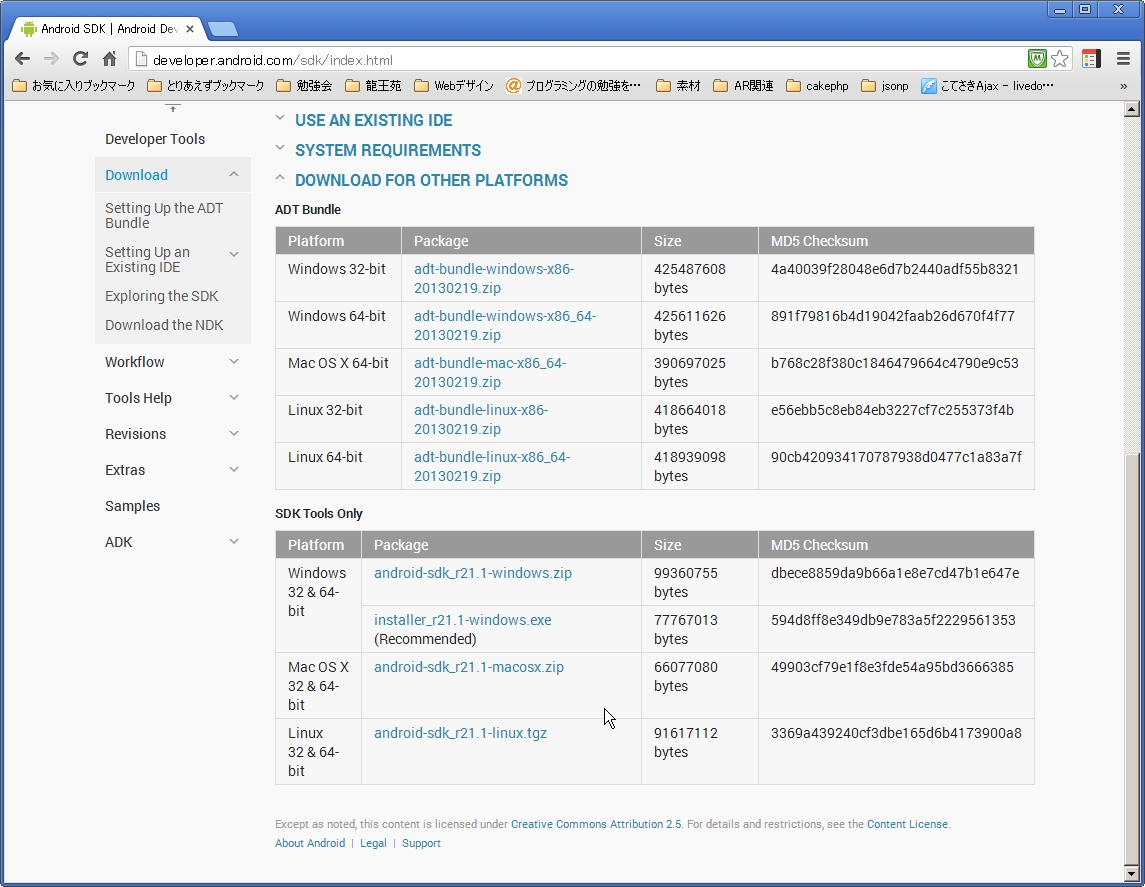Expand the Workflow sidebar chevron
The height and width of the screenshot is (887, 1145).
pyautogui.click(x=234, y=361)
